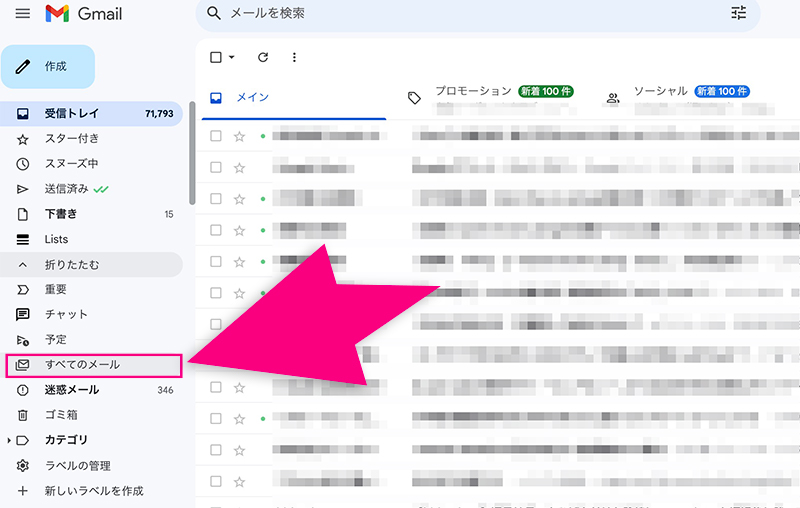
Task: Toggle the select-all checkbox in toolbar
Action: pos(216,58)
